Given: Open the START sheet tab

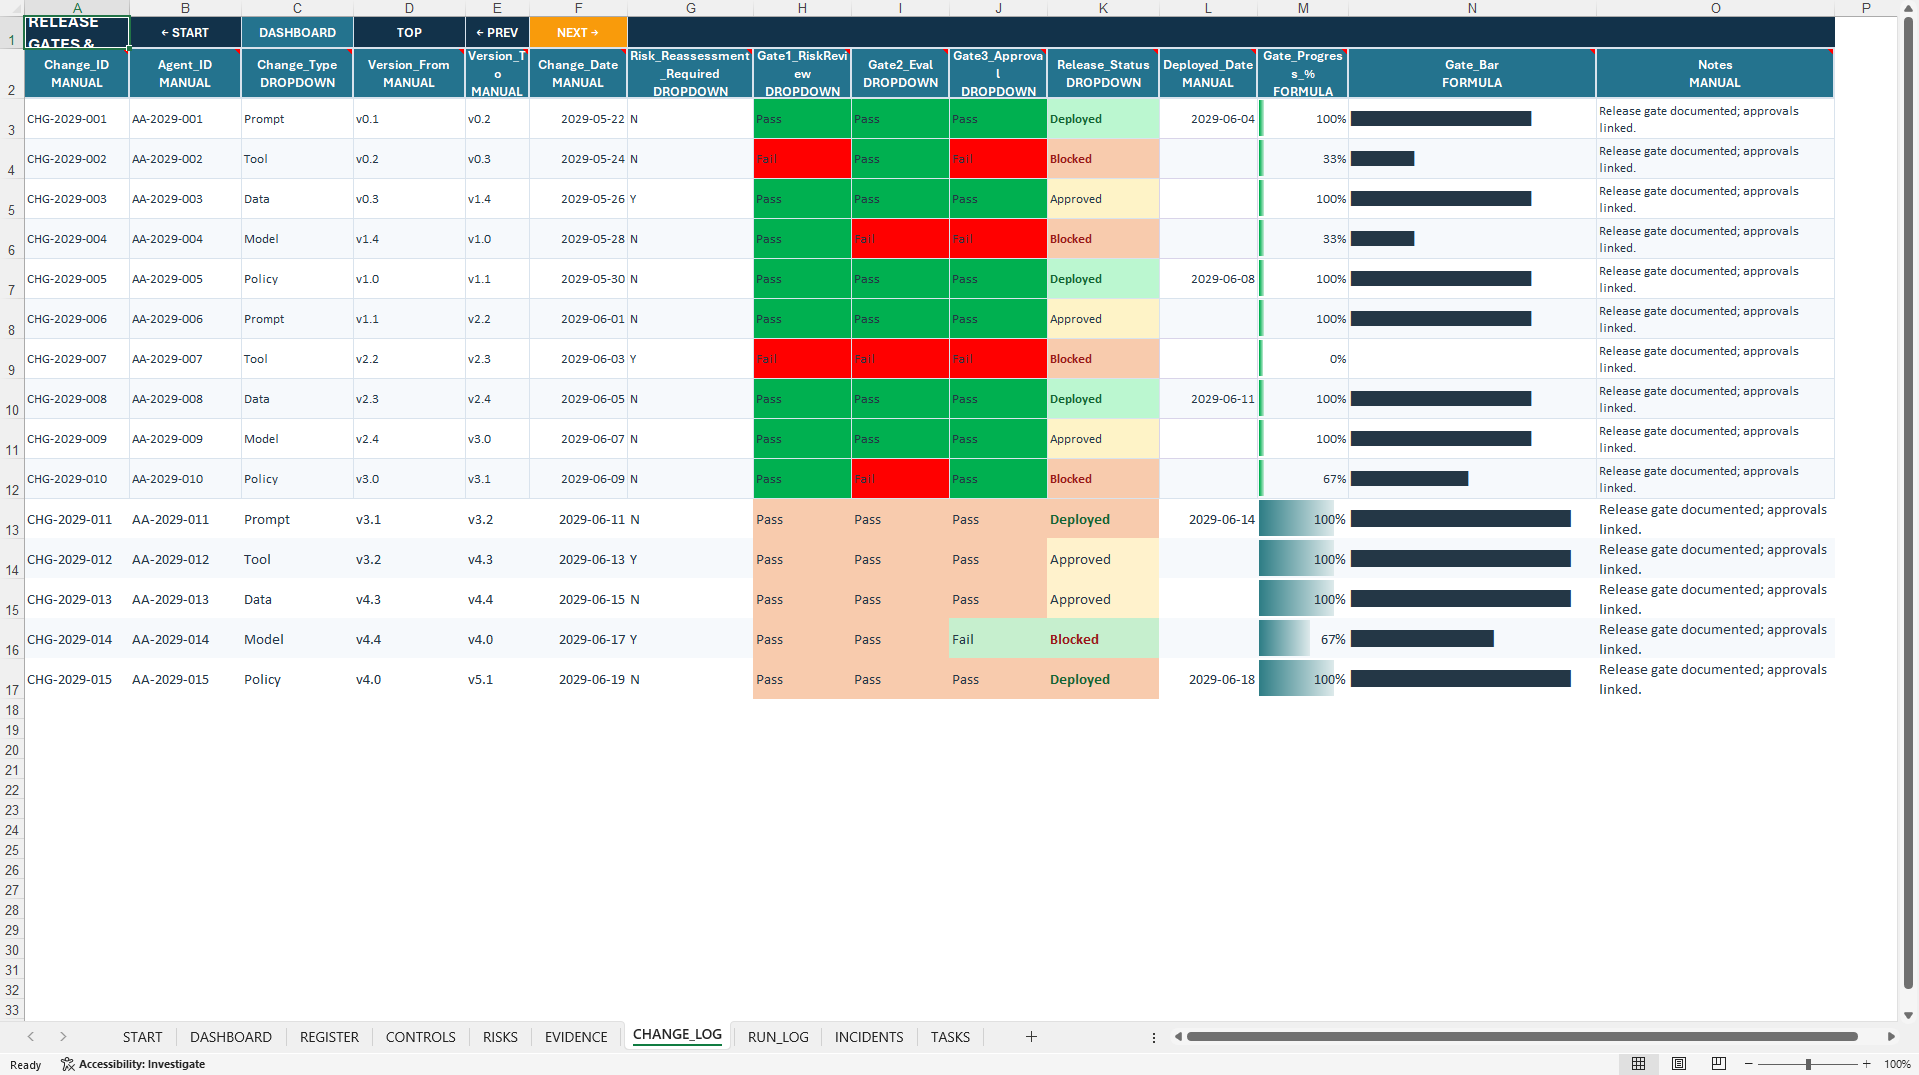Looking at the screenshot, I should [142, 1037].
